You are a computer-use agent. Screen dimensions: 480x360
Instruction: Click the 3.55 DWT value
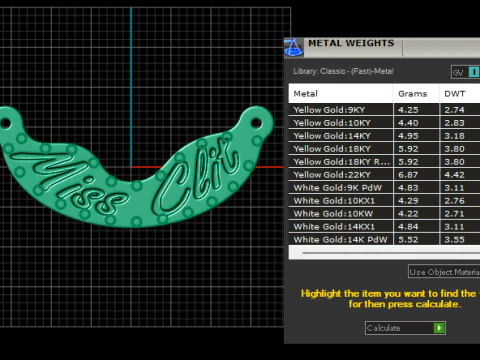454,240
